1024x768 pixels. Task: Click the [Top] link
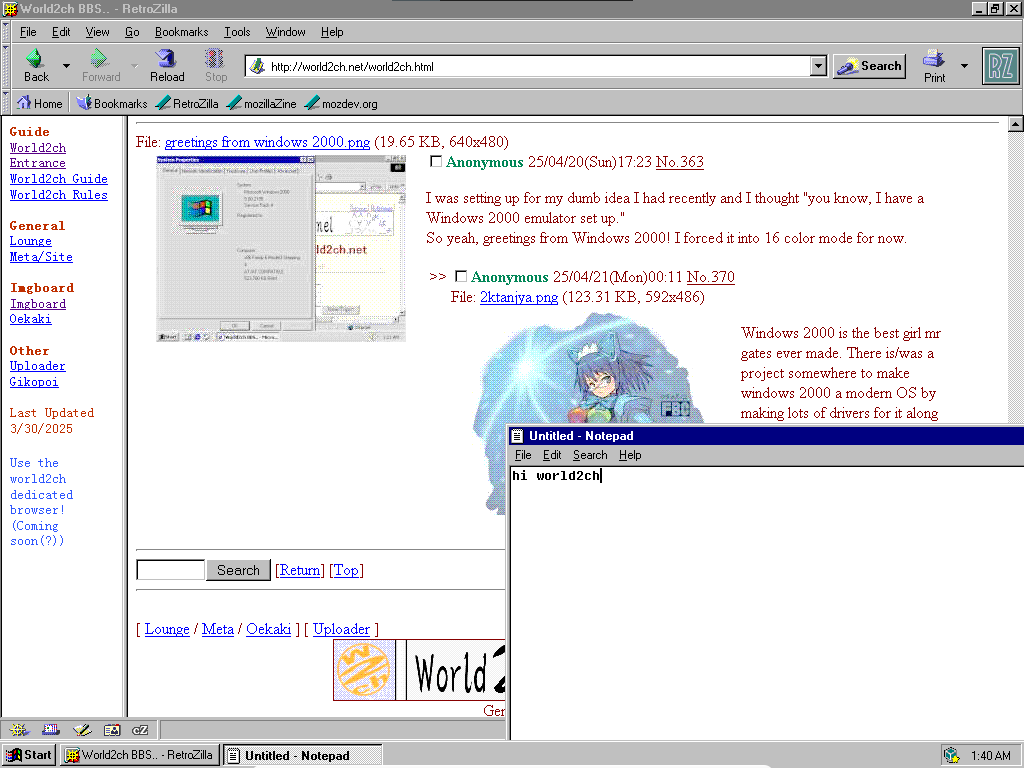(346, 570)
